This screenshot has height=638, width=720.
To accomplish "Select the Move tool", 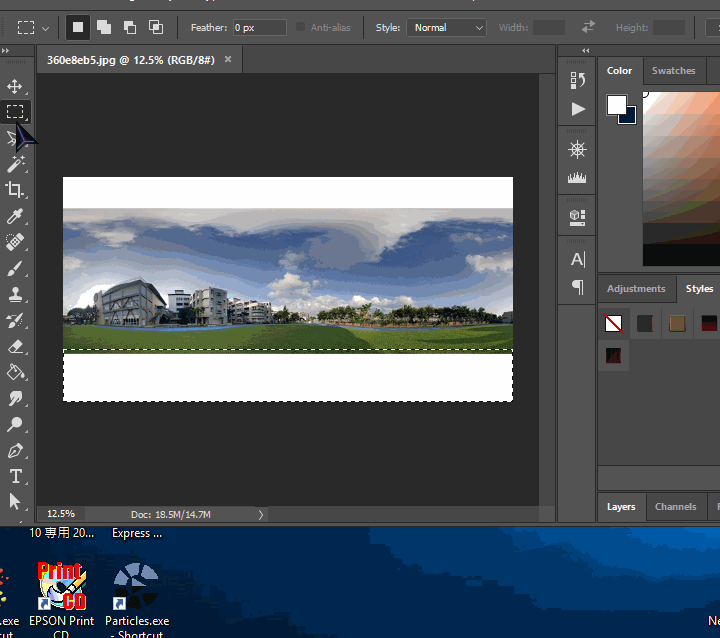I will 15,87.
